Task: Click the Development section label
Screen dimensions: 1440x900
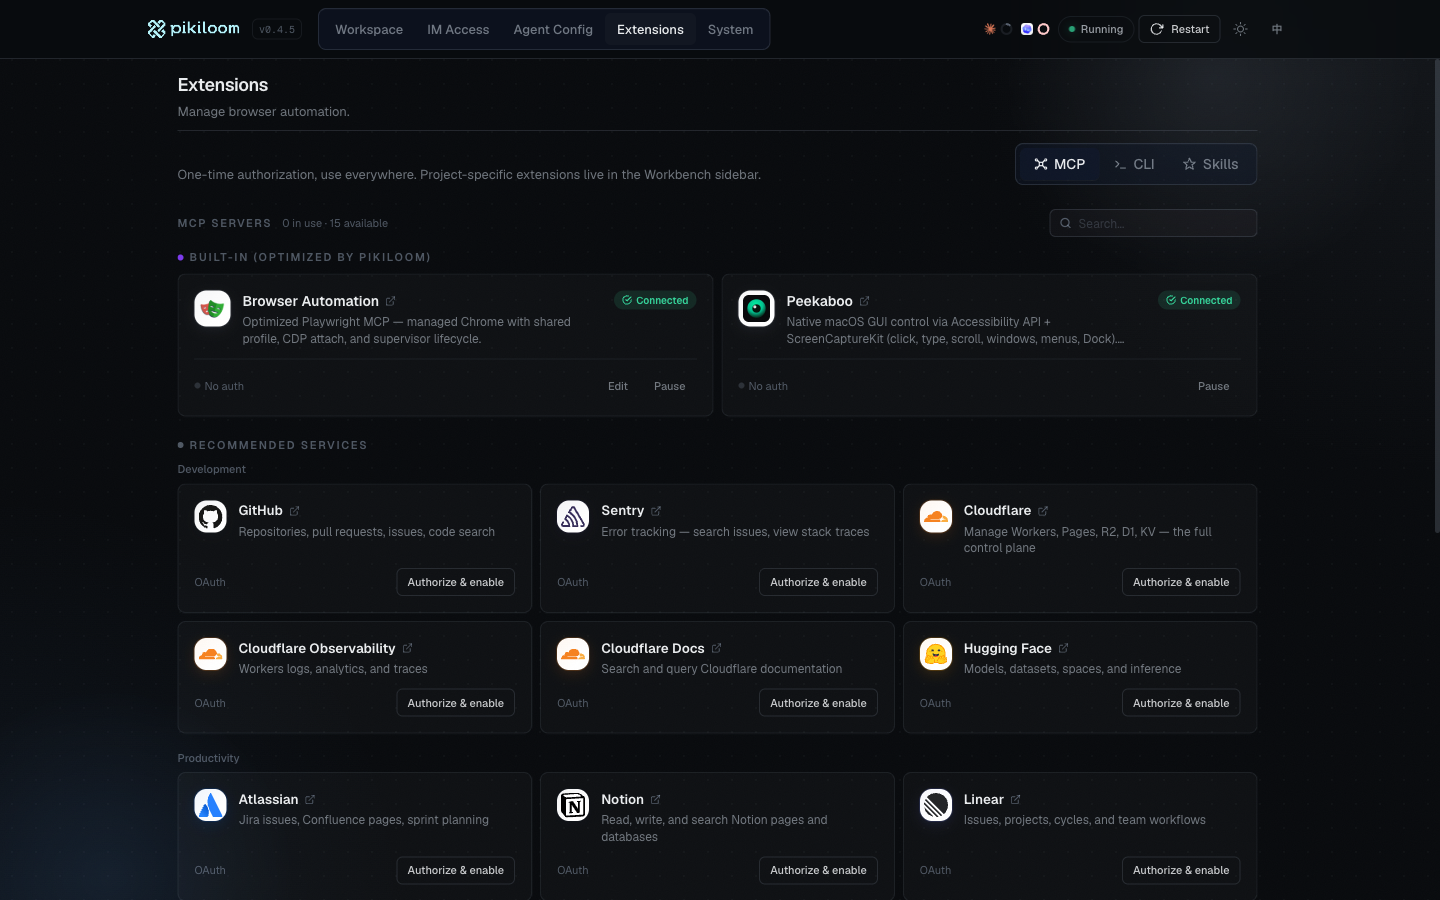Action: [211, 469]
